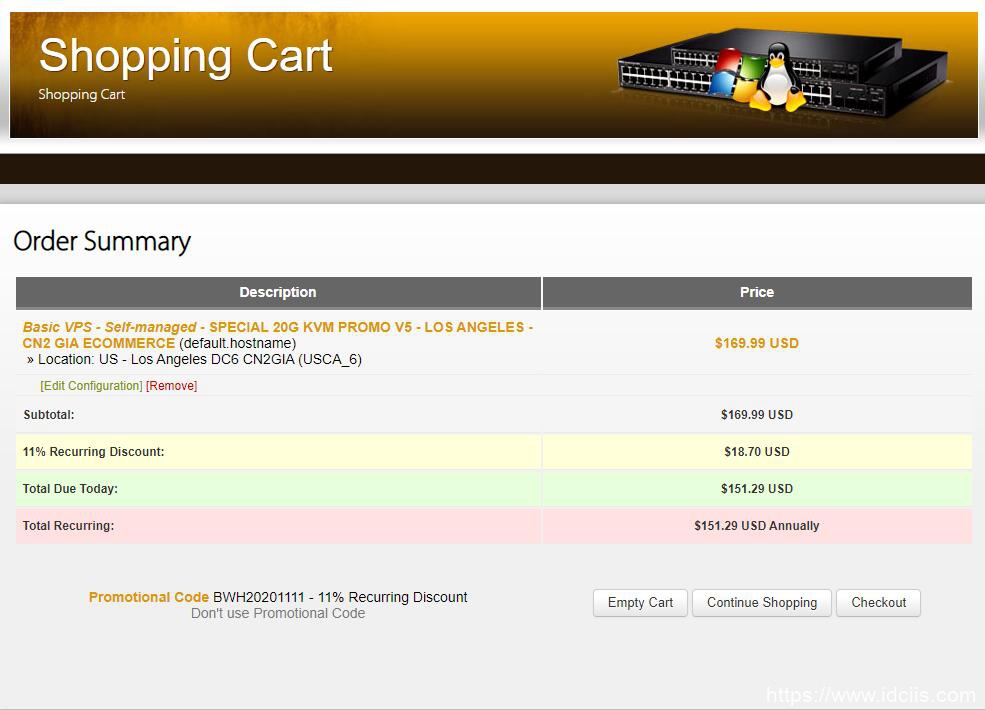Proceed with the Checkout button
Screen dimensions: 985x710
[878, 602]
